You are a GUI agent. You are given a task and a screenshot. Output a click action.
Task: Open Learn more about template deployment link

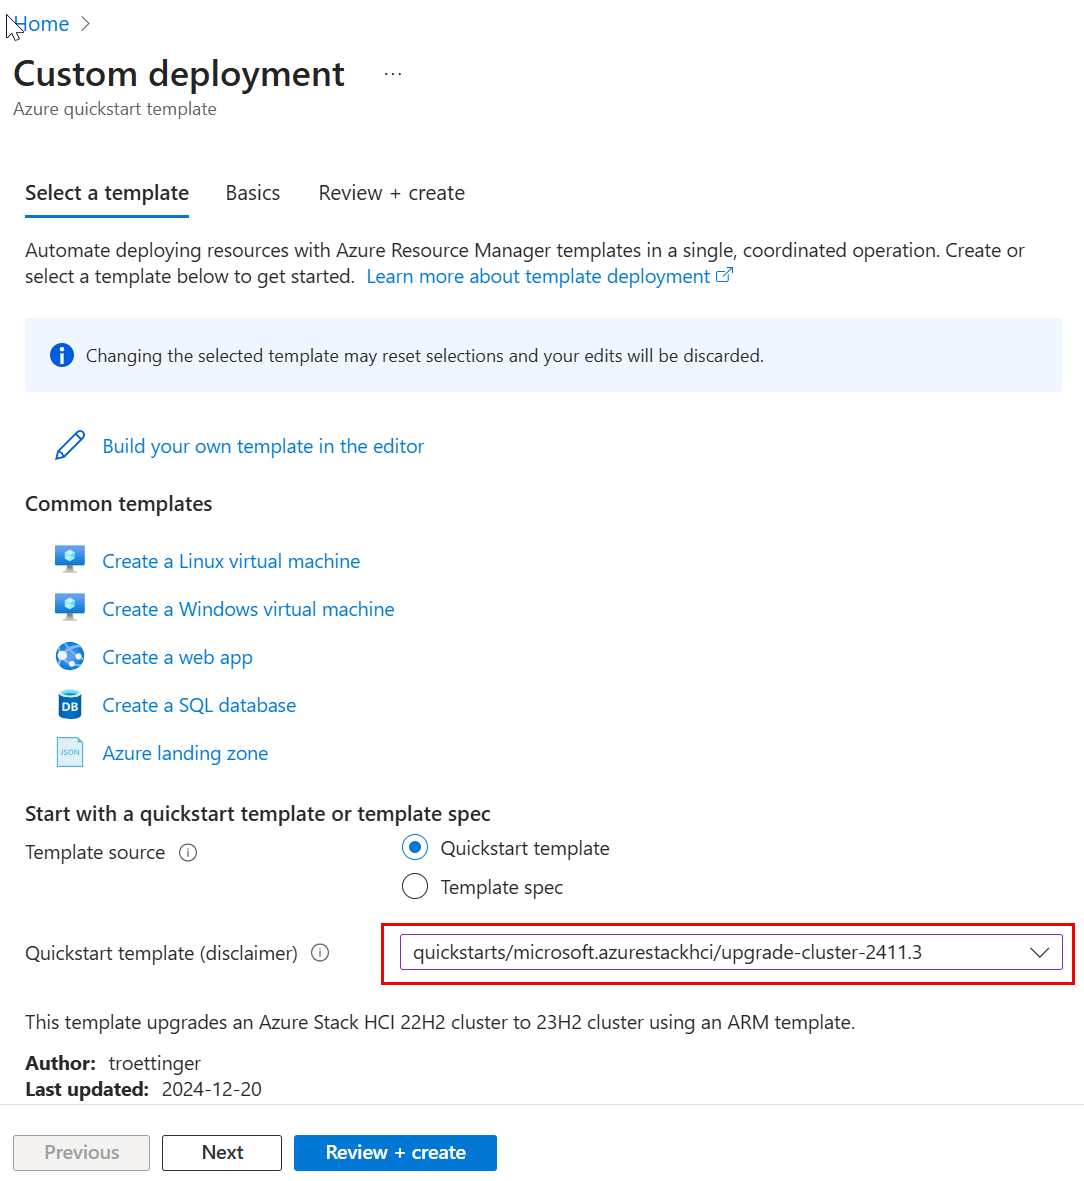(539, 277)
